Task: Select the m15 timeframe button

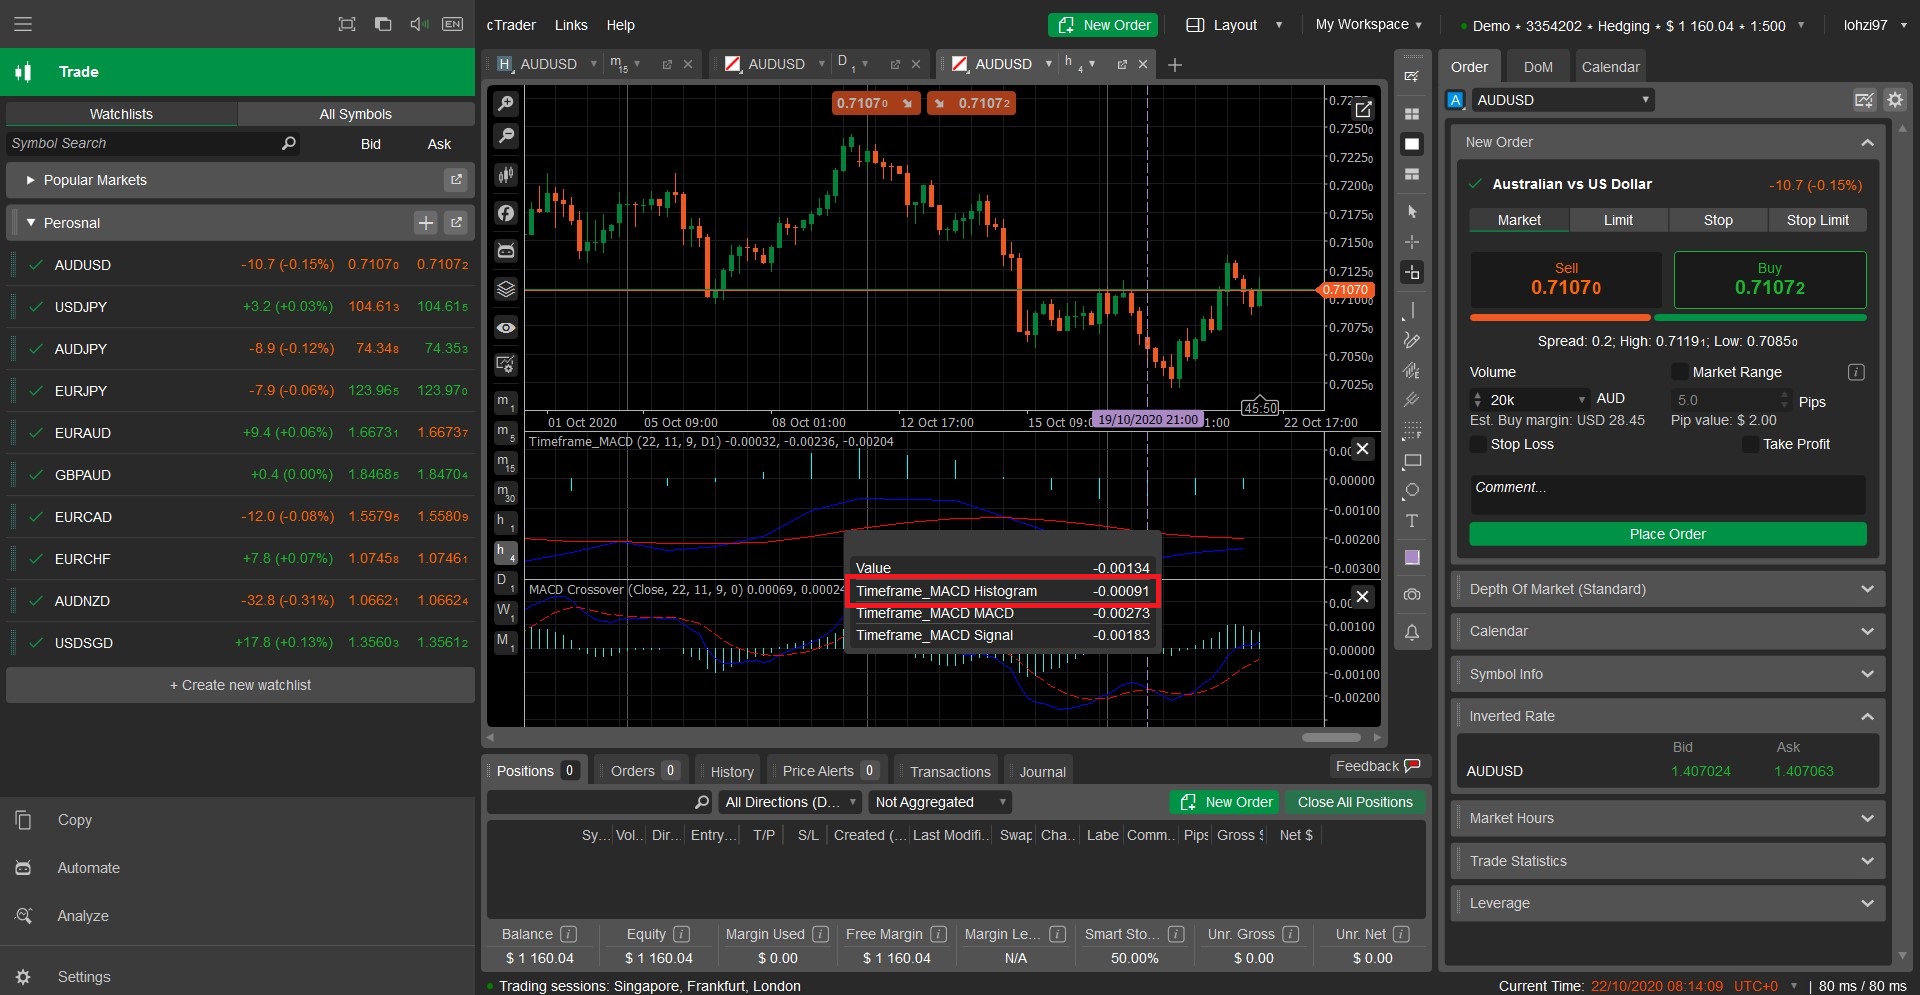Action: (x=506, y=463)
